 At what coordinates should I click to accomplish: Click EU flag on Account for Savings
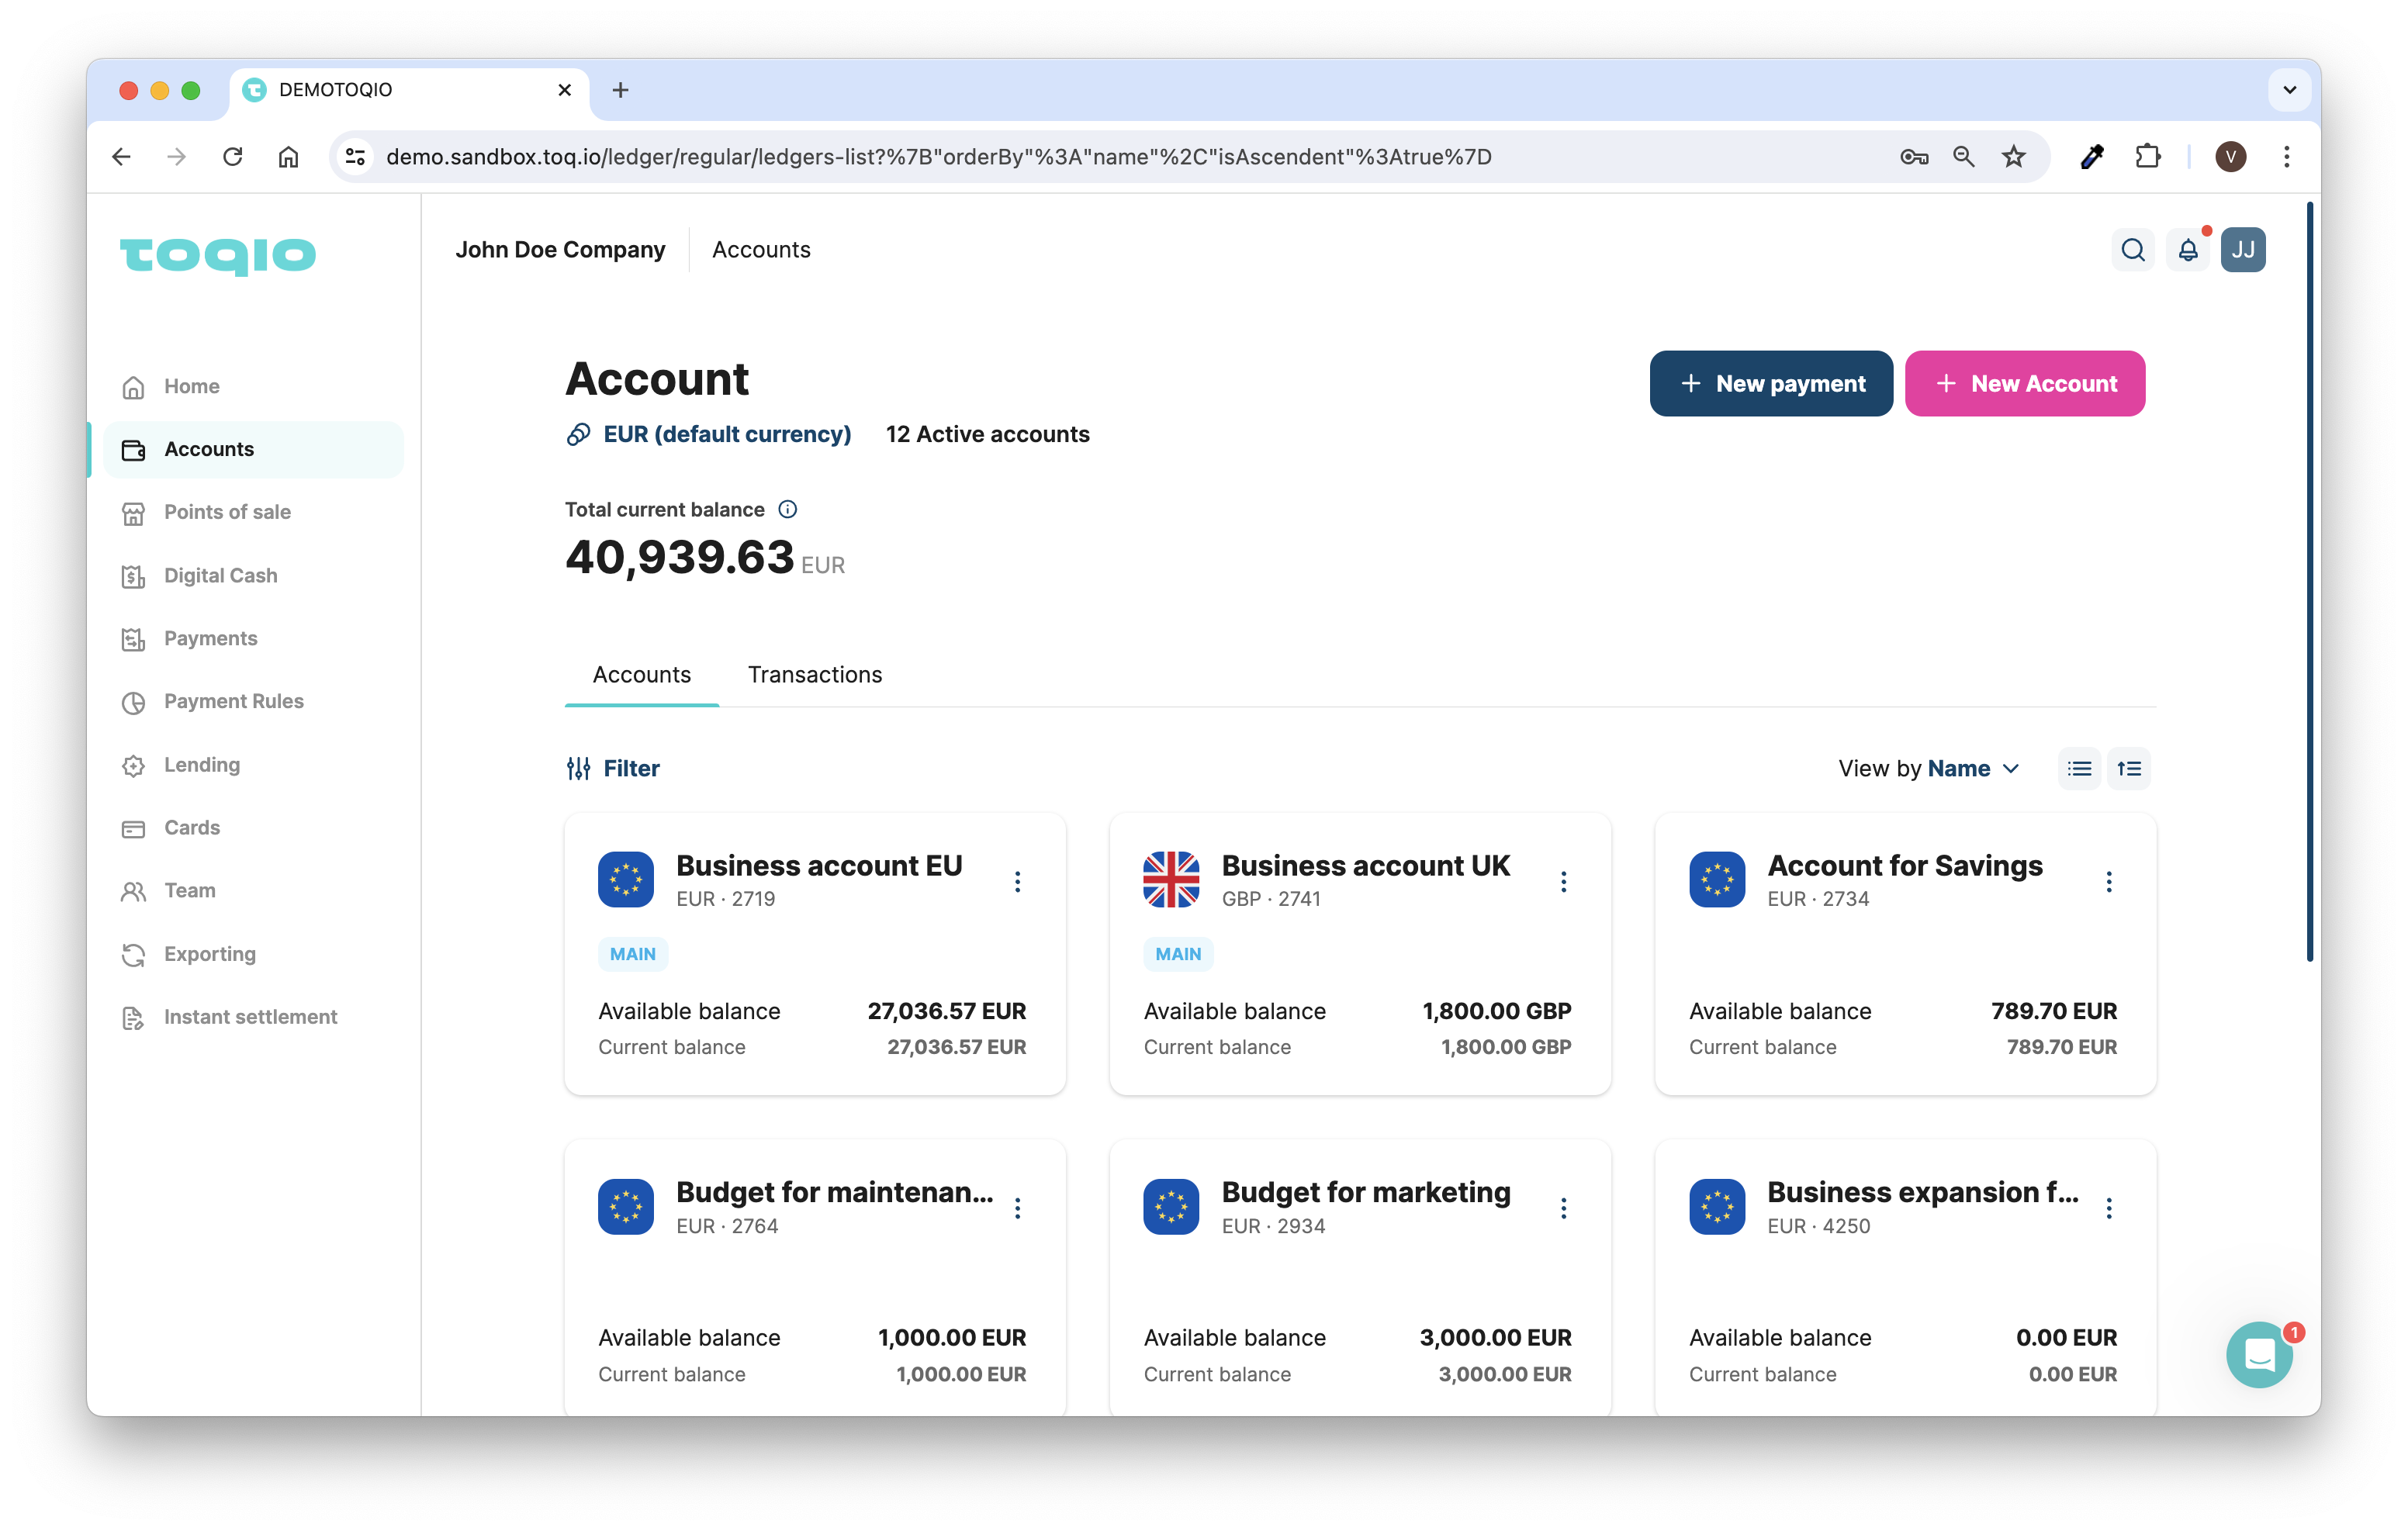click(x=1717, y=879)
